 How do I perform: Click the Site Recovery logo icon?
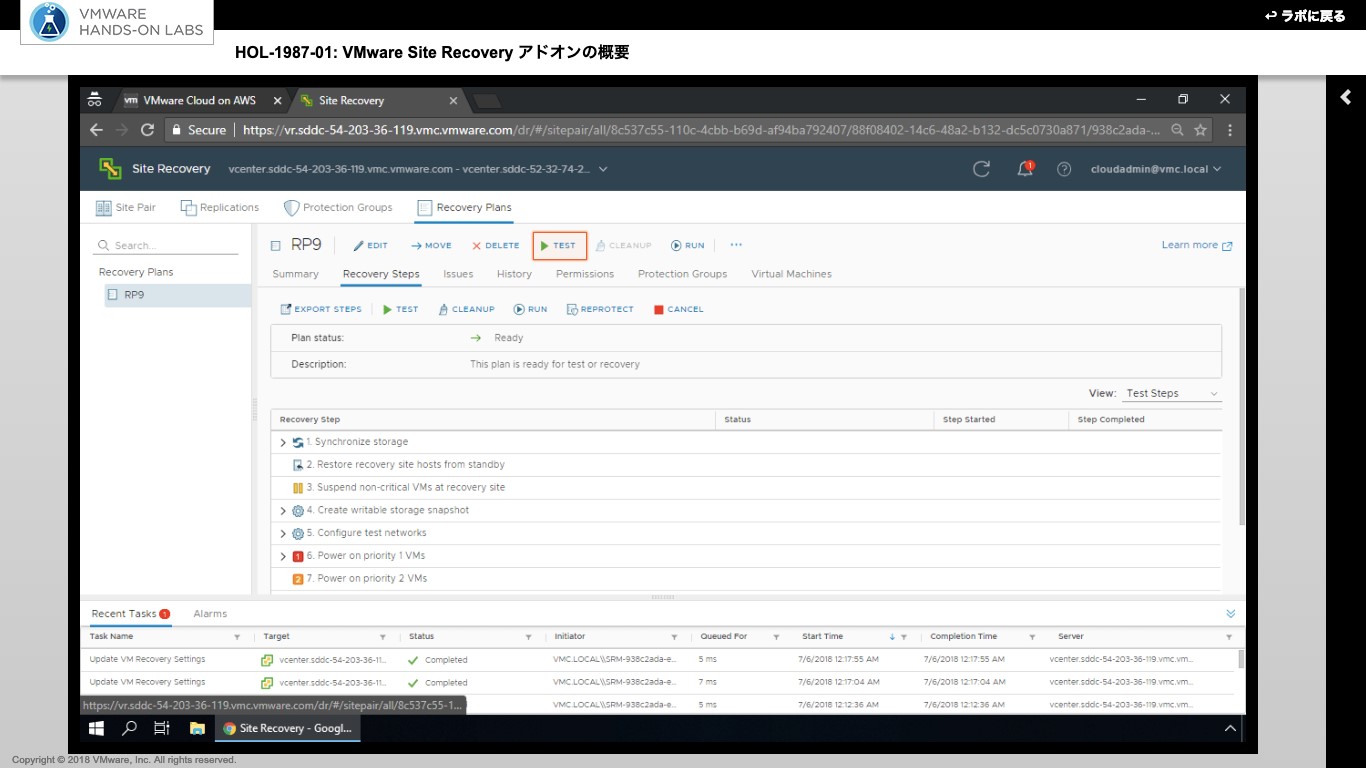(110, 169)
